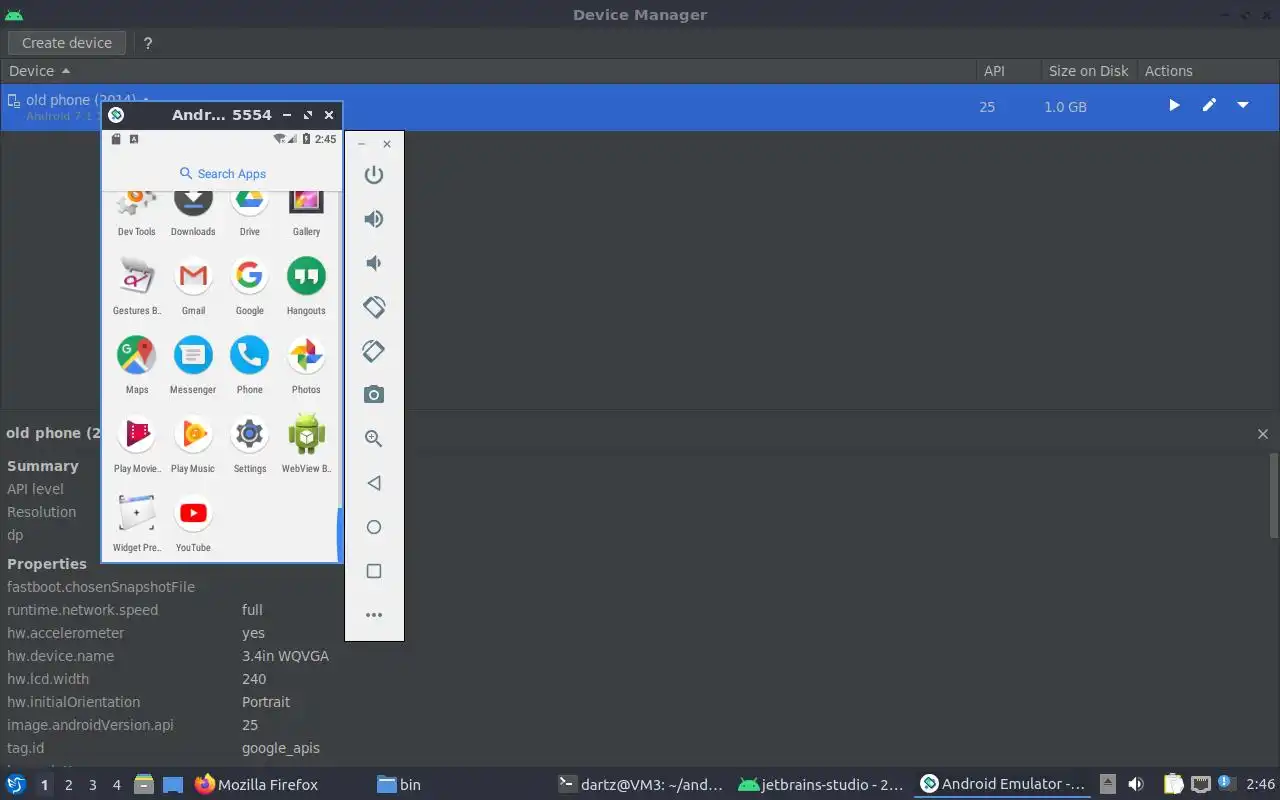The height and width of the screenshot is (800, 1280).
Task: Click the Create device button
Action: pos(67,43)
